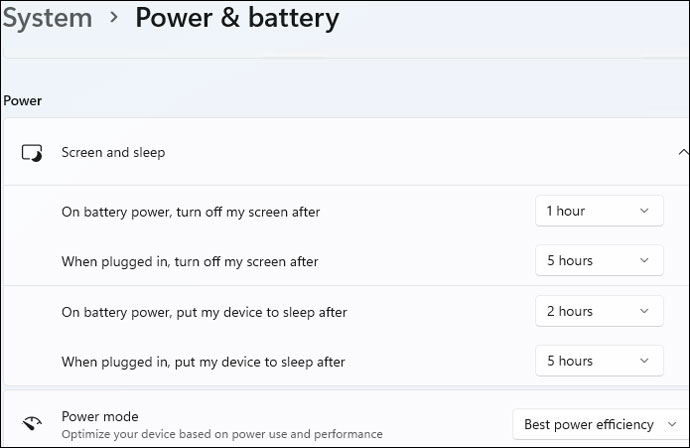Image resolution: width=690 pixels, height=448 pixels.
Task: Click the 'Optimize your device' description text
Action: 222,435
